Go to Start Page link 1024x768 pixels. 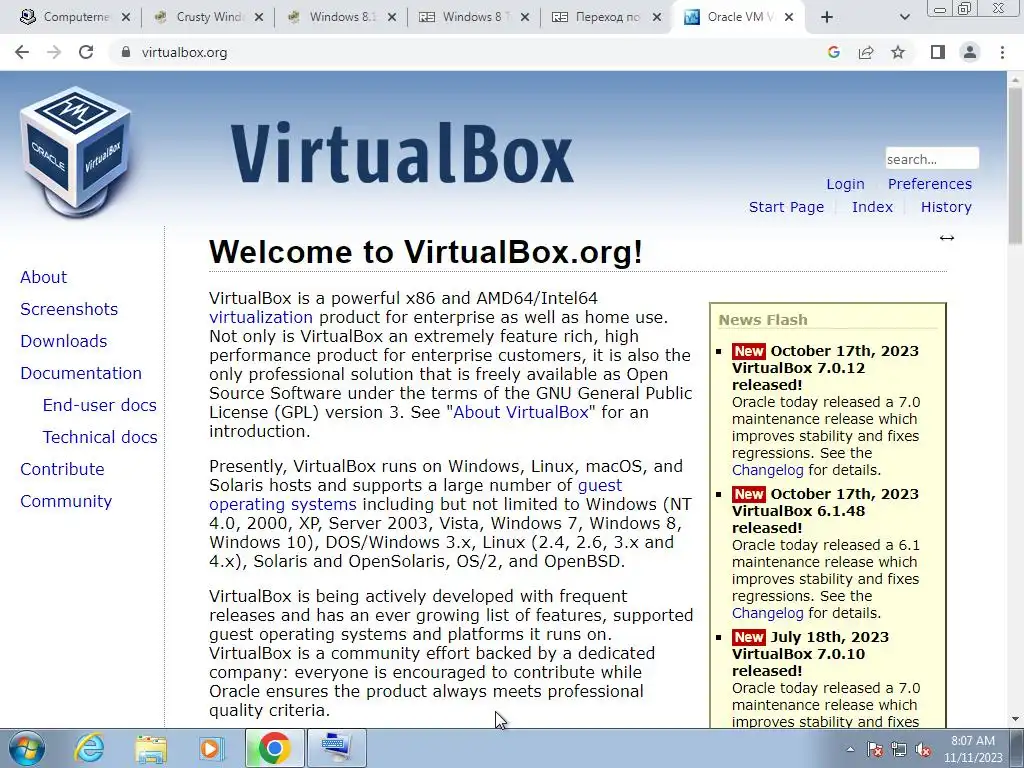786,207
